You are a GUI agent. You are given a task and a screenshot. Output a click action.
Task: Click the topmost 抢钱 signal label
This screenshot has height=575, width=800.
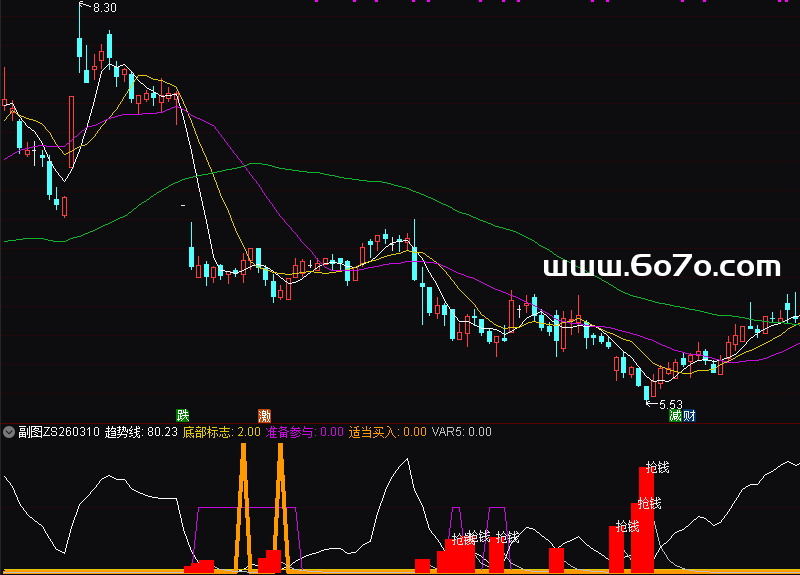click(x=657, y=467)
